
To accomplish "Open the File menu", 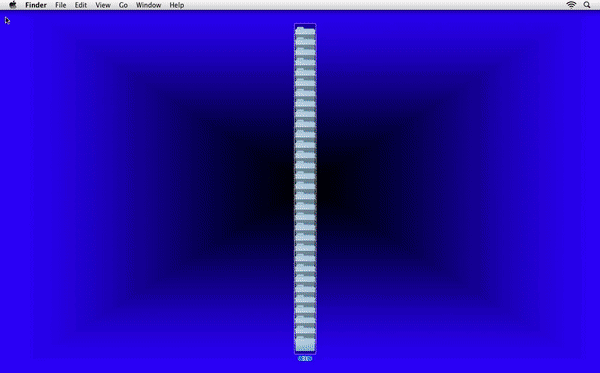I will pyautogui.click(x=60, y=5).
